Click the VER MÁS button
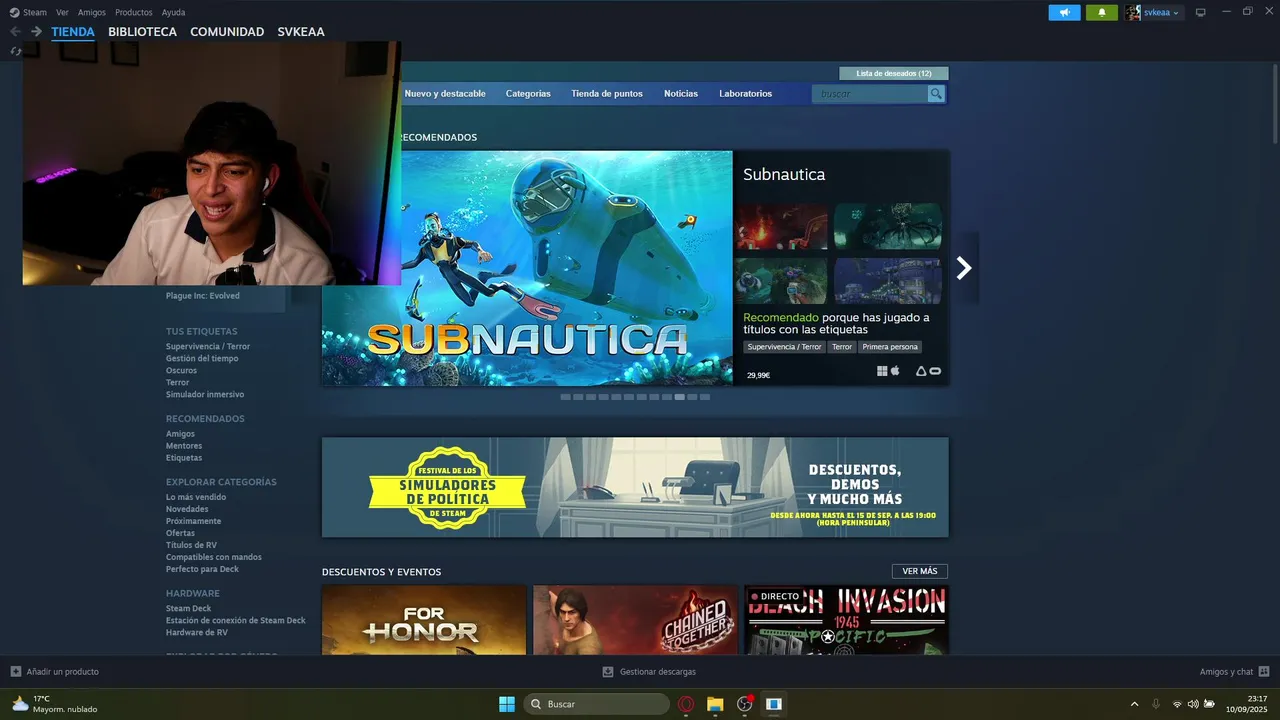1280x720 pixels. click(x=920, y=571)
